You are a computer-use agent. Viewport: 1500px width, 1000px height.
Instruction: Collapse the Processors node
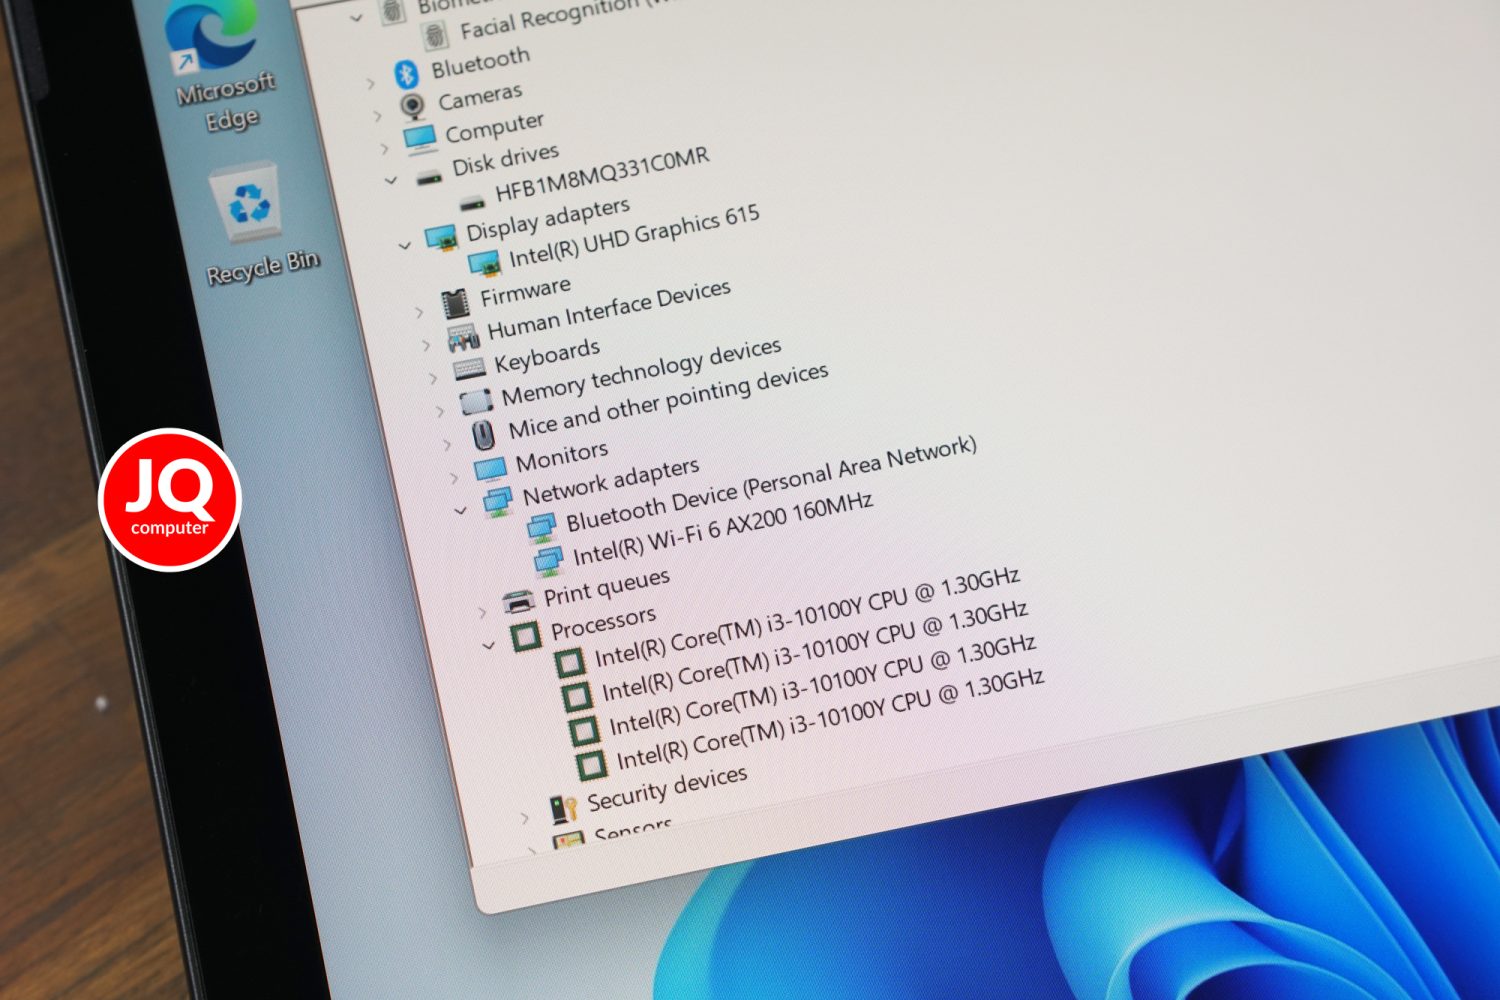tap(489, 647)
